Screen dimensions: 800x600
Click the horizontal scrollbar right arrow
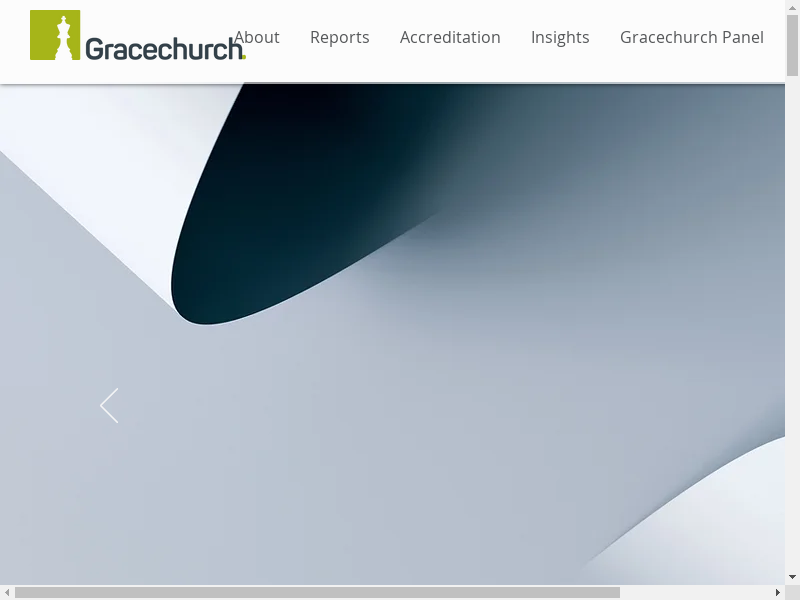click(777, 592)
